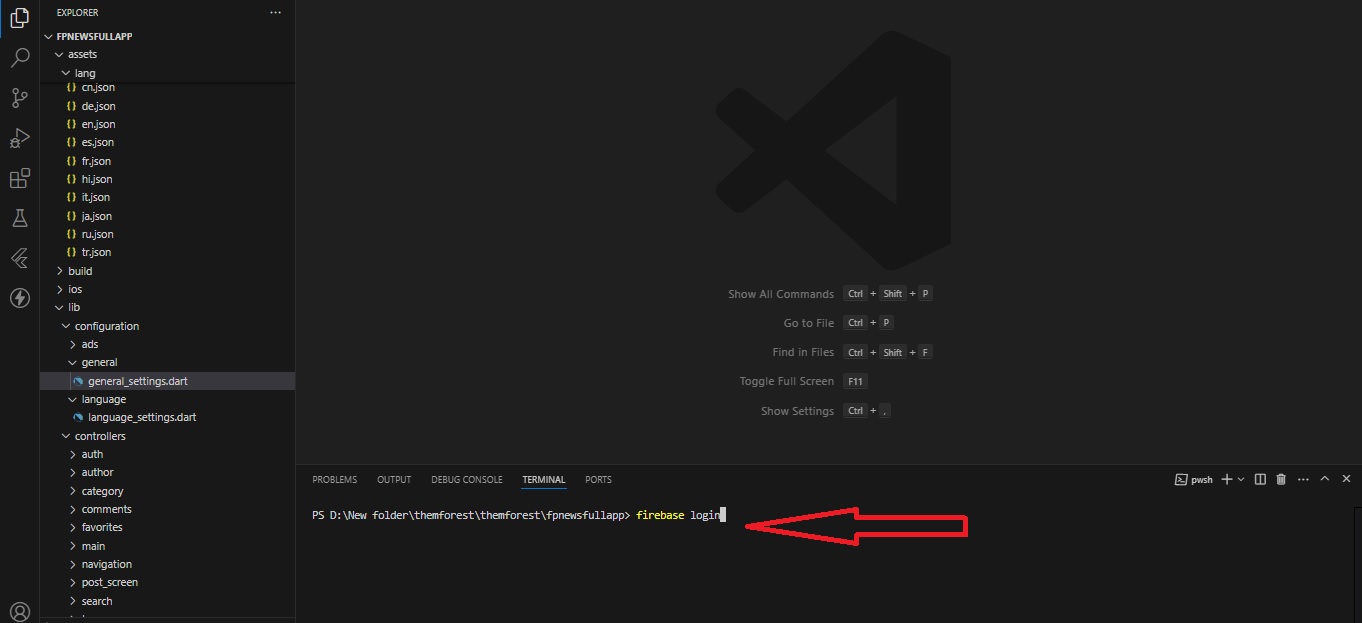Select the TERMINAL tab
This screenshot has height=623, width=1362.
[543, 480]
